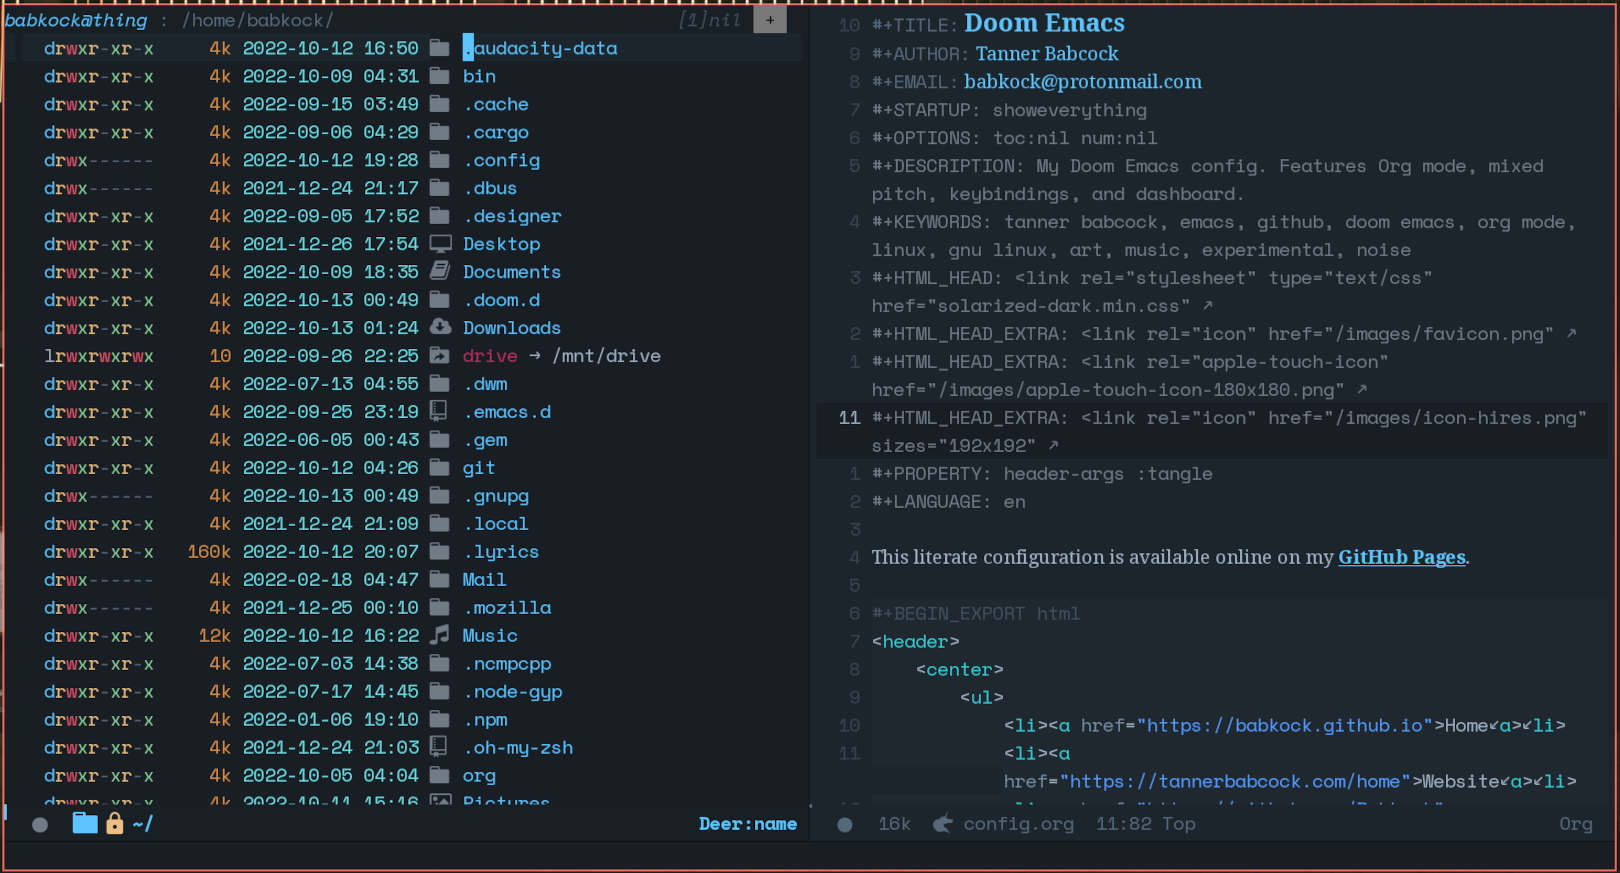Select the .dwm directory name

(485, 384)
